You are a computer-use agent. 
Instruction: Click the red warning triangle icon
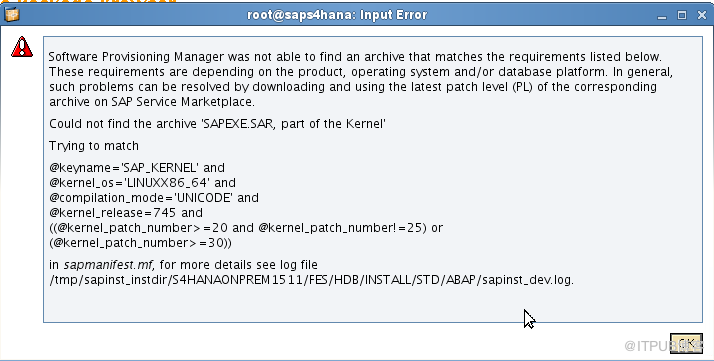point(22,47)
